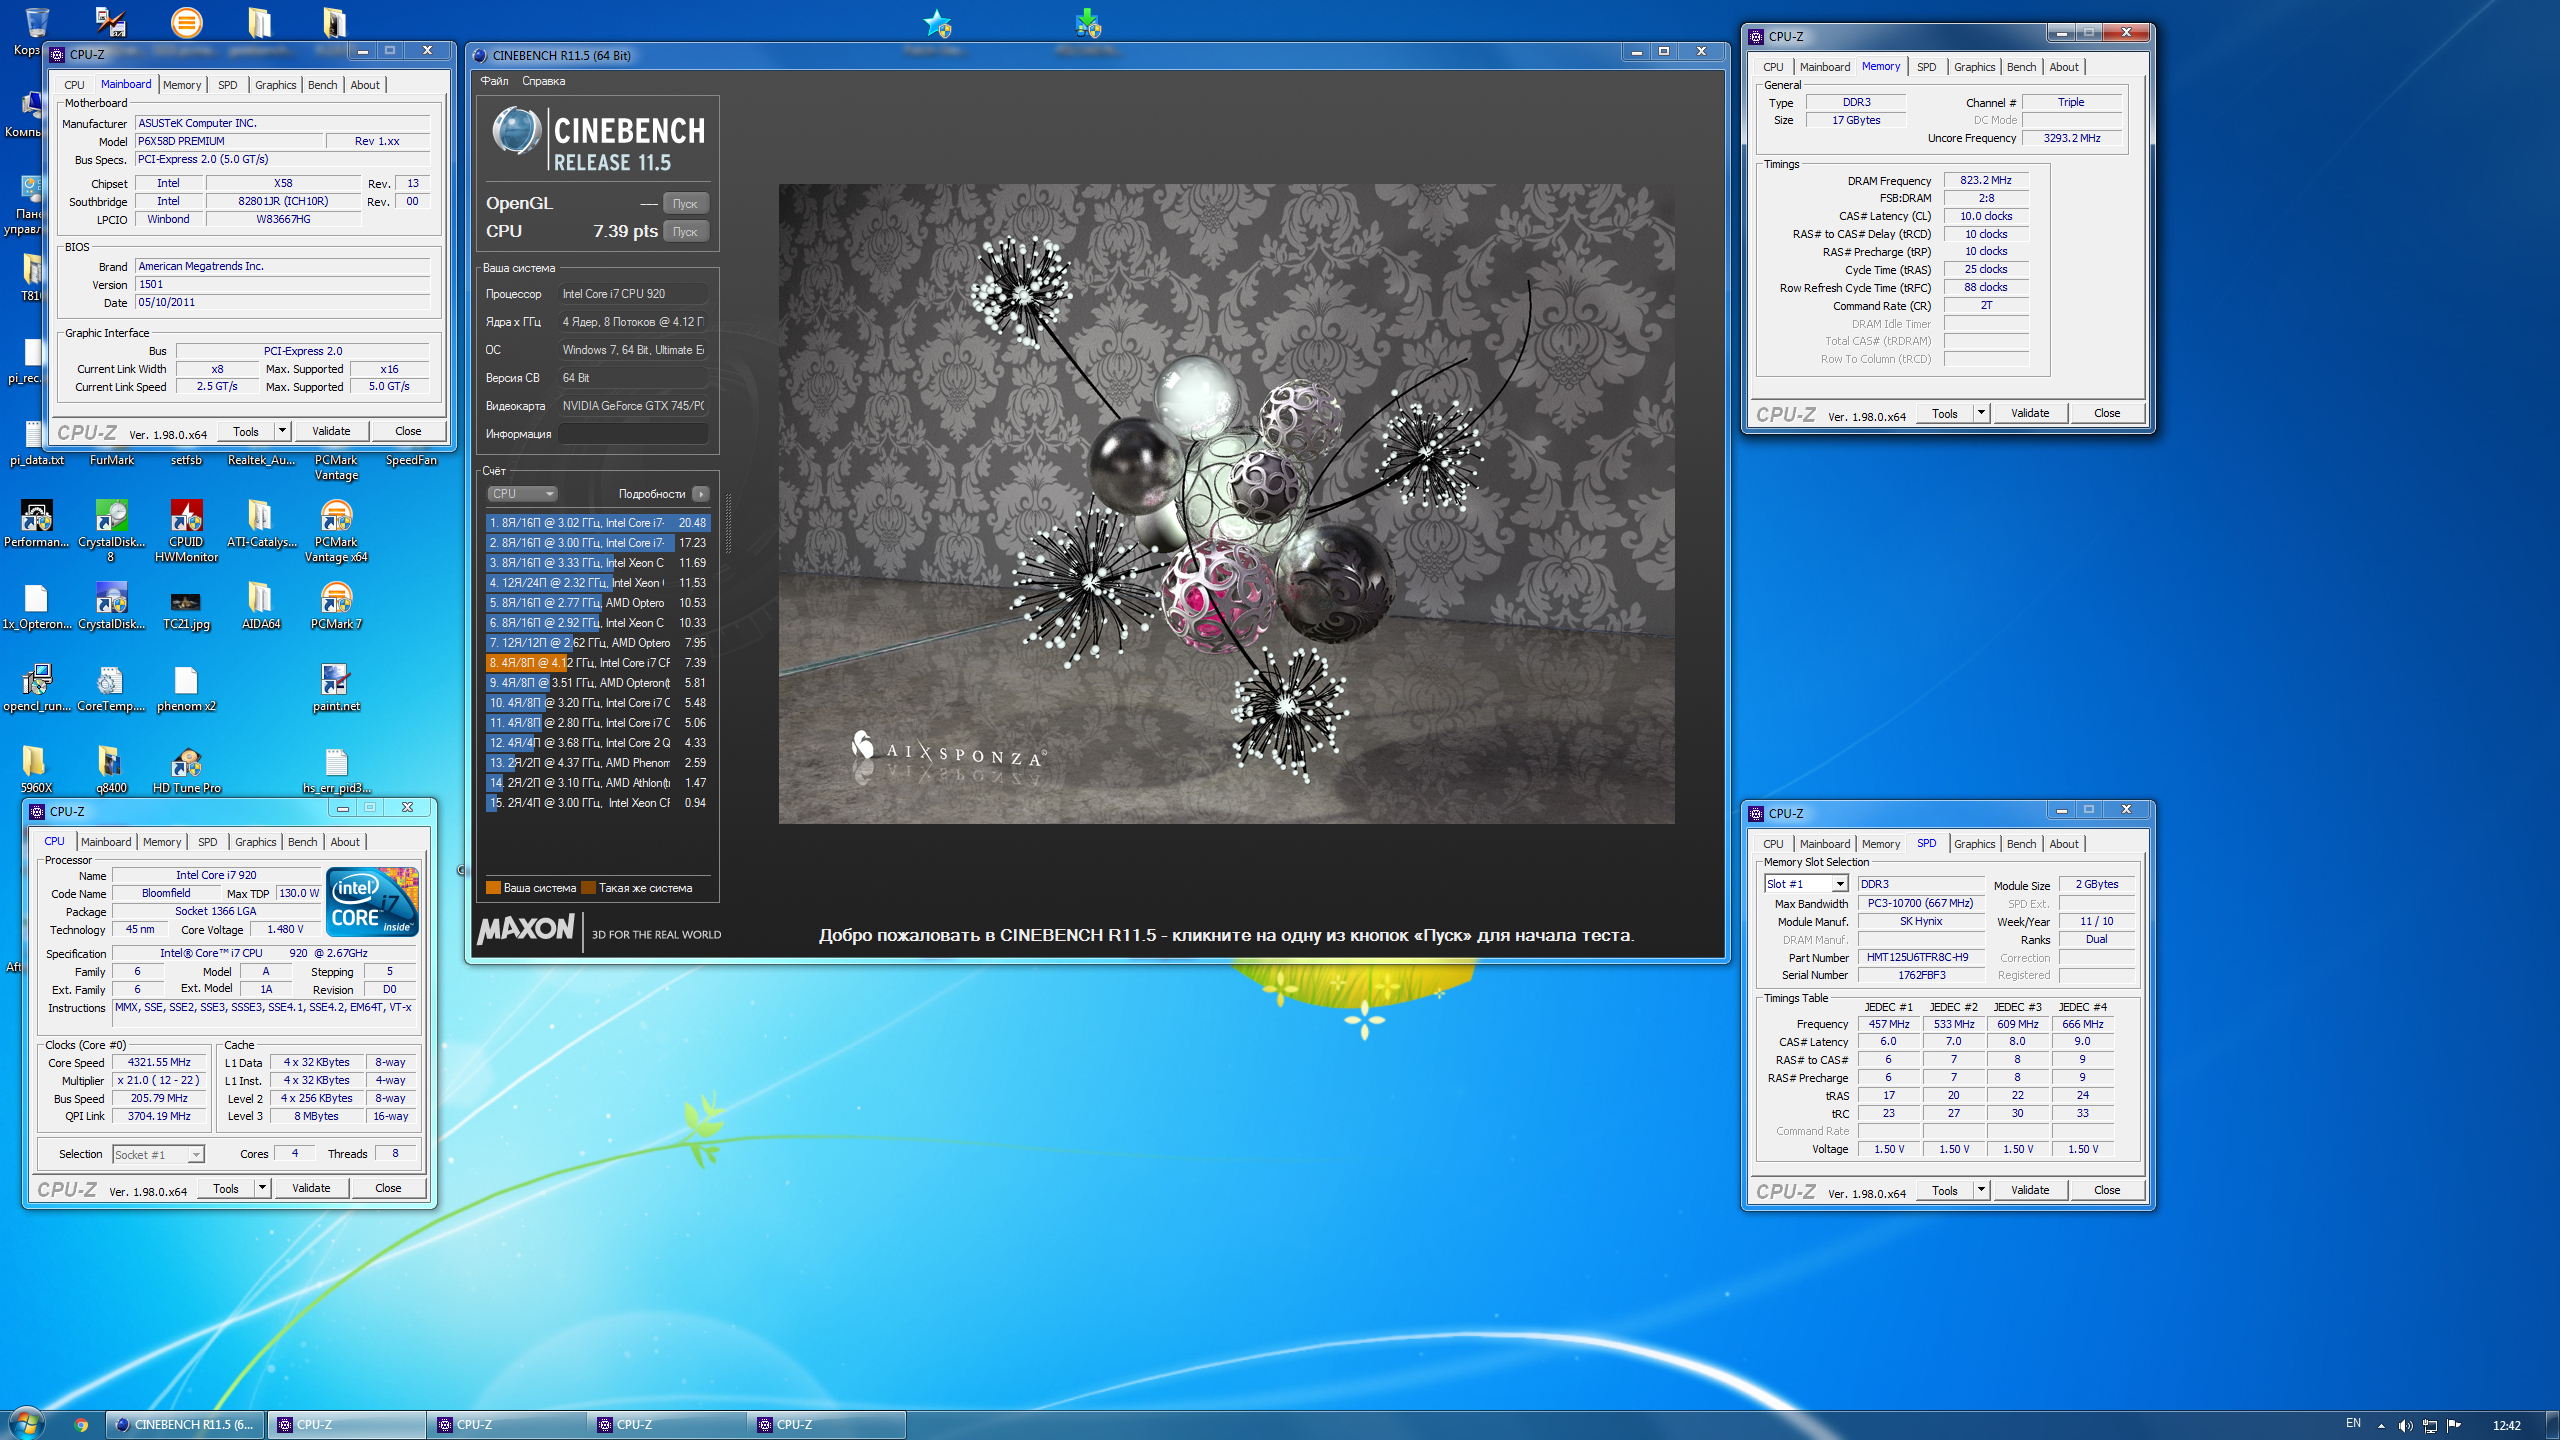Open the CPUID HWMonitor desktop icon

tap(186, 530)
